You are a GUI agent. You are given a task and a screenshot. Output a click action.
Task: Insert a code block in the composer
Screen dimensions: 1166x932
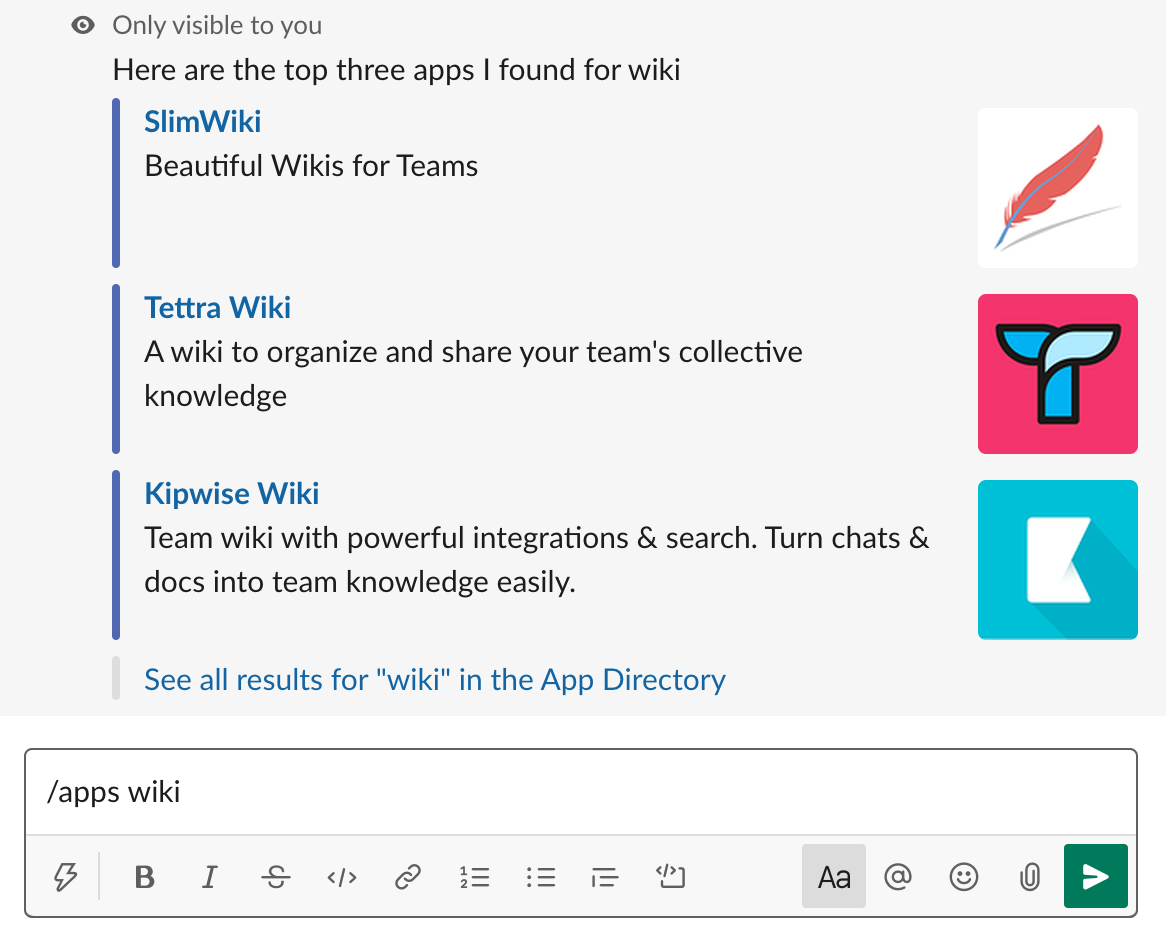[670, 877]
